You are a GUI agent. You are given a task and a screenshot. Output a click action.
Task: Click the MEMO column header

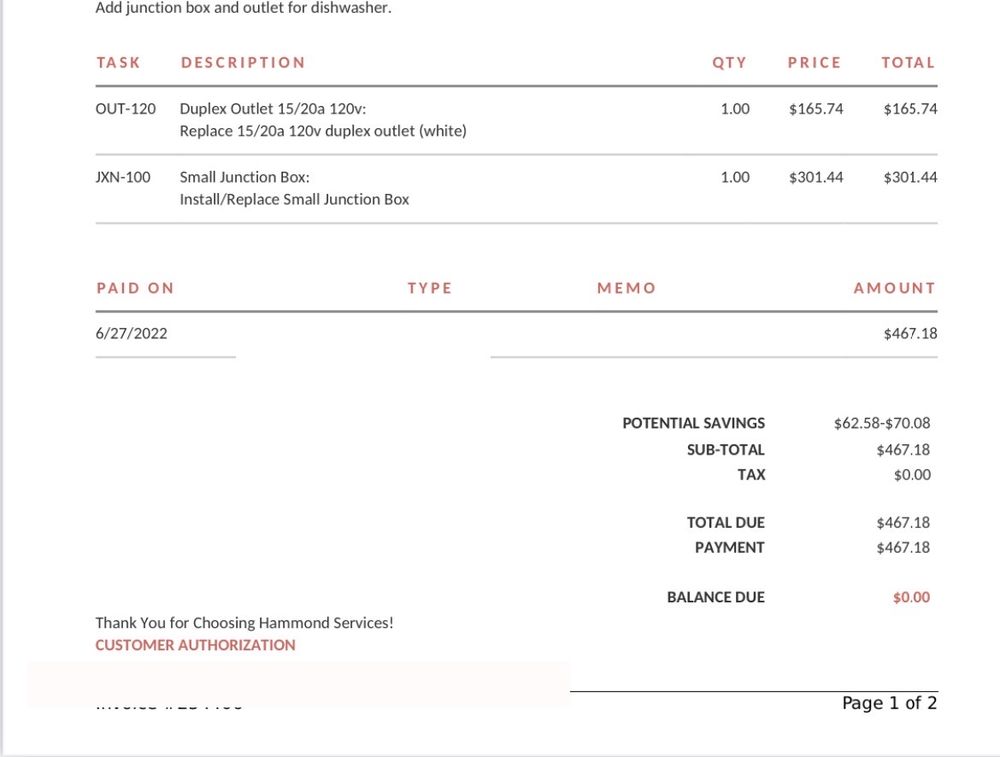point(626,288)
